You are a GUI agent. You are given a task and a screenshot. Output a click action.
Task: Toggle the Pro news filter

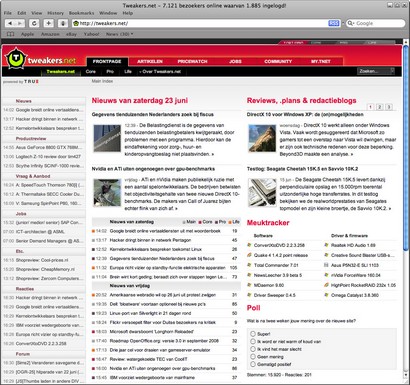(220, 222)
